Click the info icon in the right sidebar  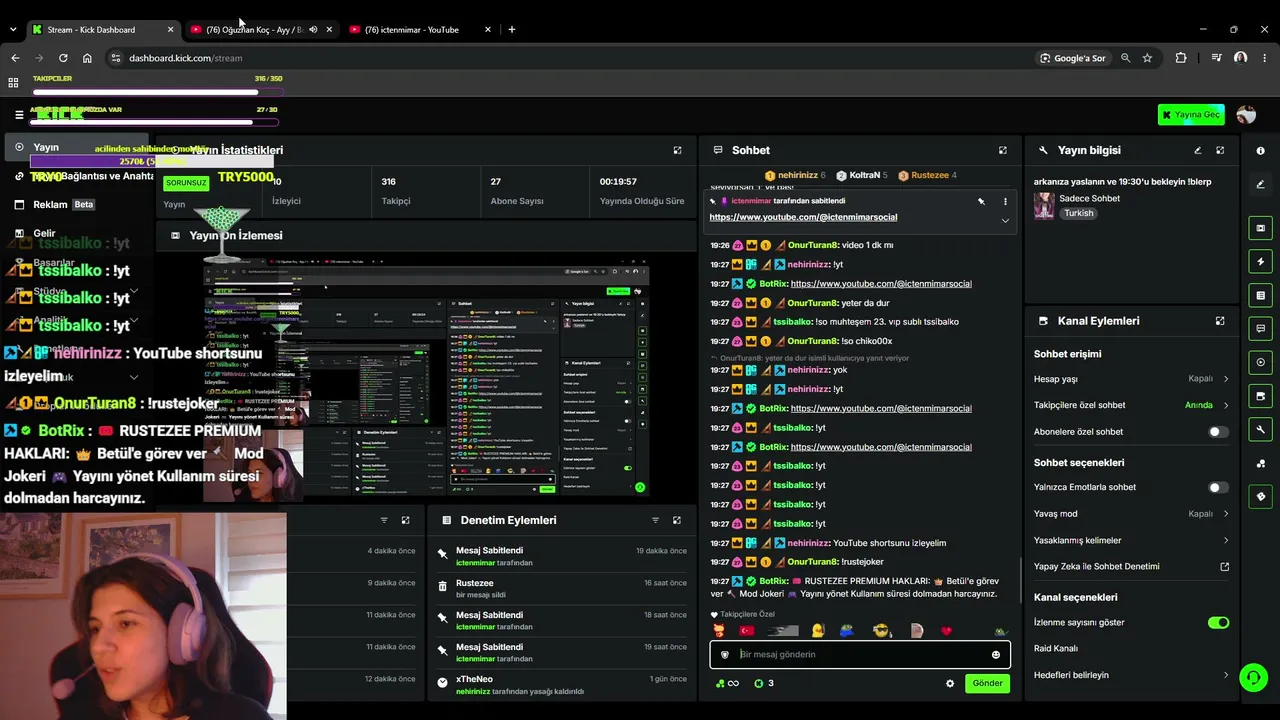pyautogui.click(x=1260, y=151)
